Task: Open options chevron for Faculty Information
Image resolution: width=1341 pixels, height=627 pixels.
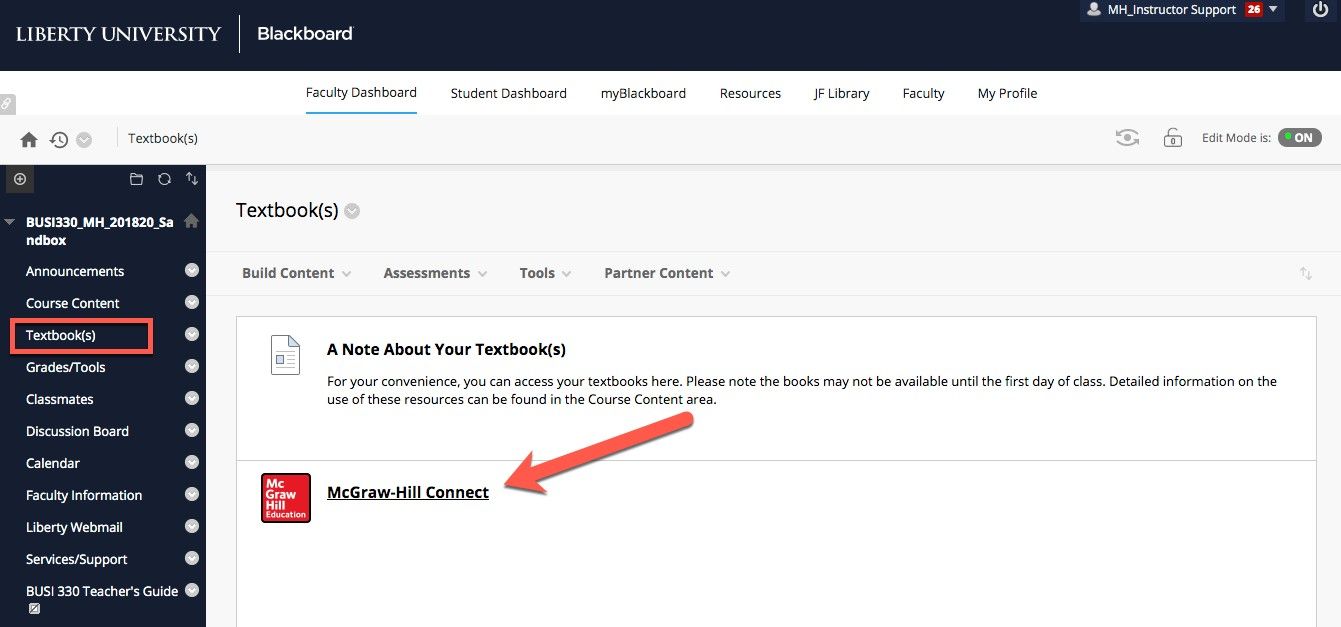Action: tap(192, 494)
